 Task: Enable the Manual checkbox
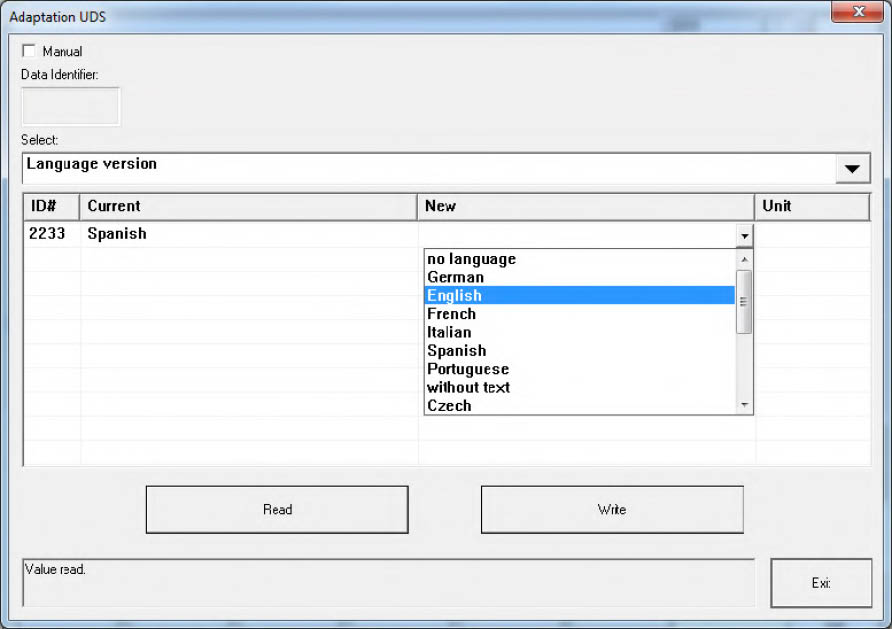pos(29,51)
